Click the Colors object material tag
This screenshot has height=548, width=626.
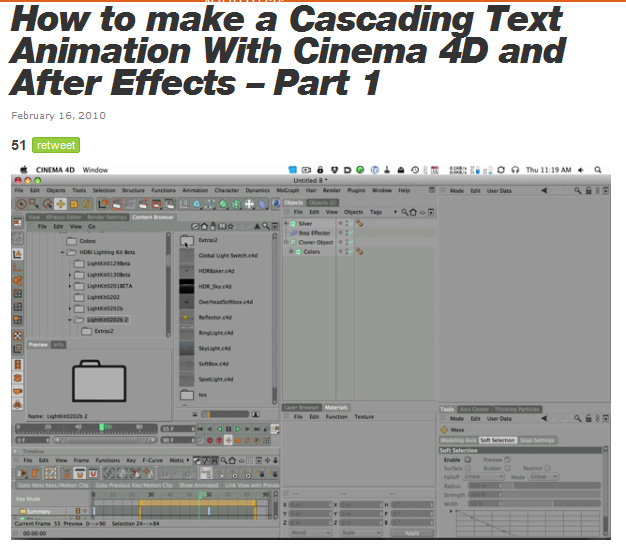click(359, 251)
